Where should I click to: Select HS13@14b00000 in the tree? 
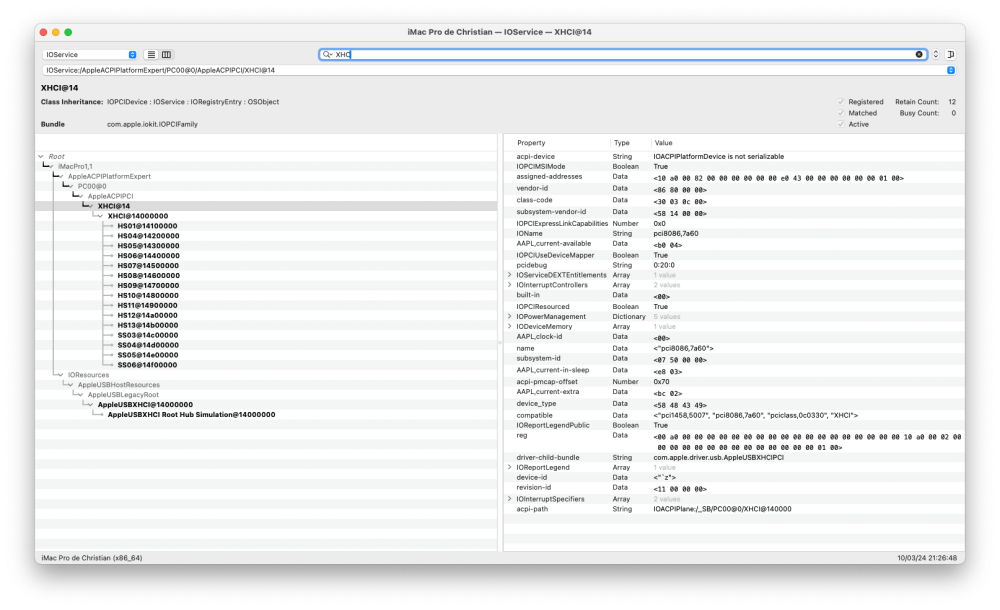pyautogui.click(x=148, y=325)
